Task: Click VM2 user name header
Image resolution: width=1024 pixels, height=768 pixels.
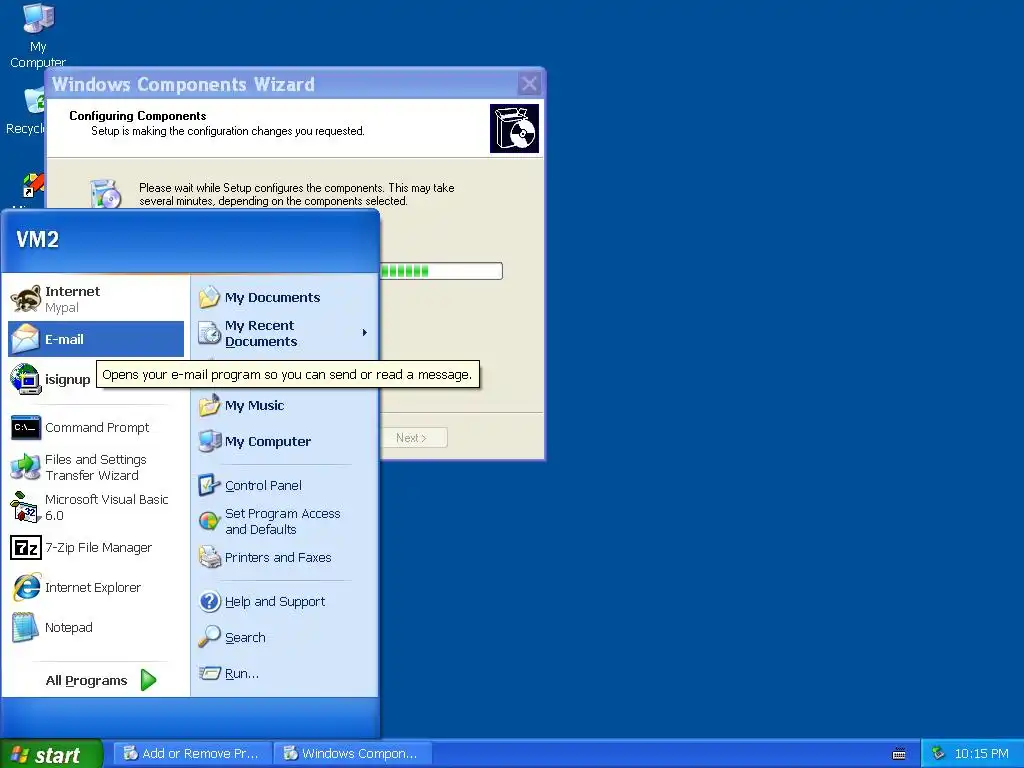Action: pyautogui.click(x=37, y=240)
